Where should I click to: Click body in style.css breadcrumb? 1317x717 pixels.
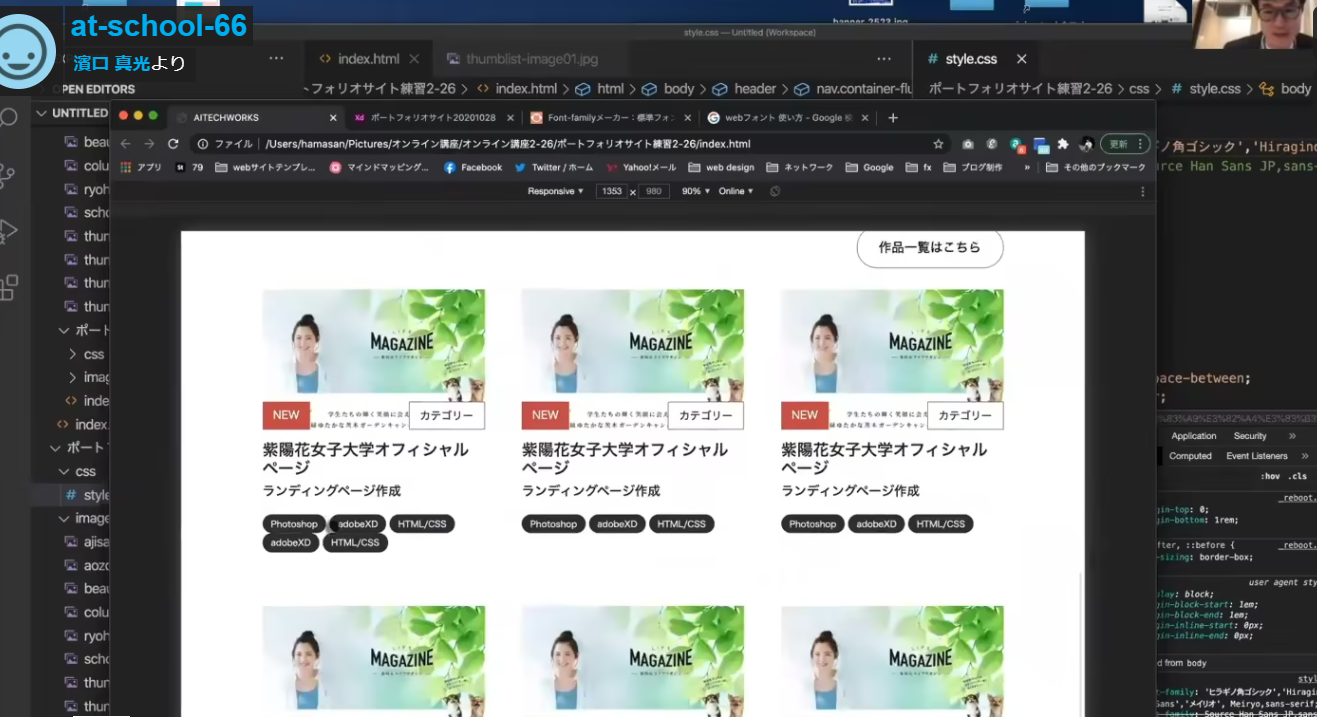coord(1296,88)
